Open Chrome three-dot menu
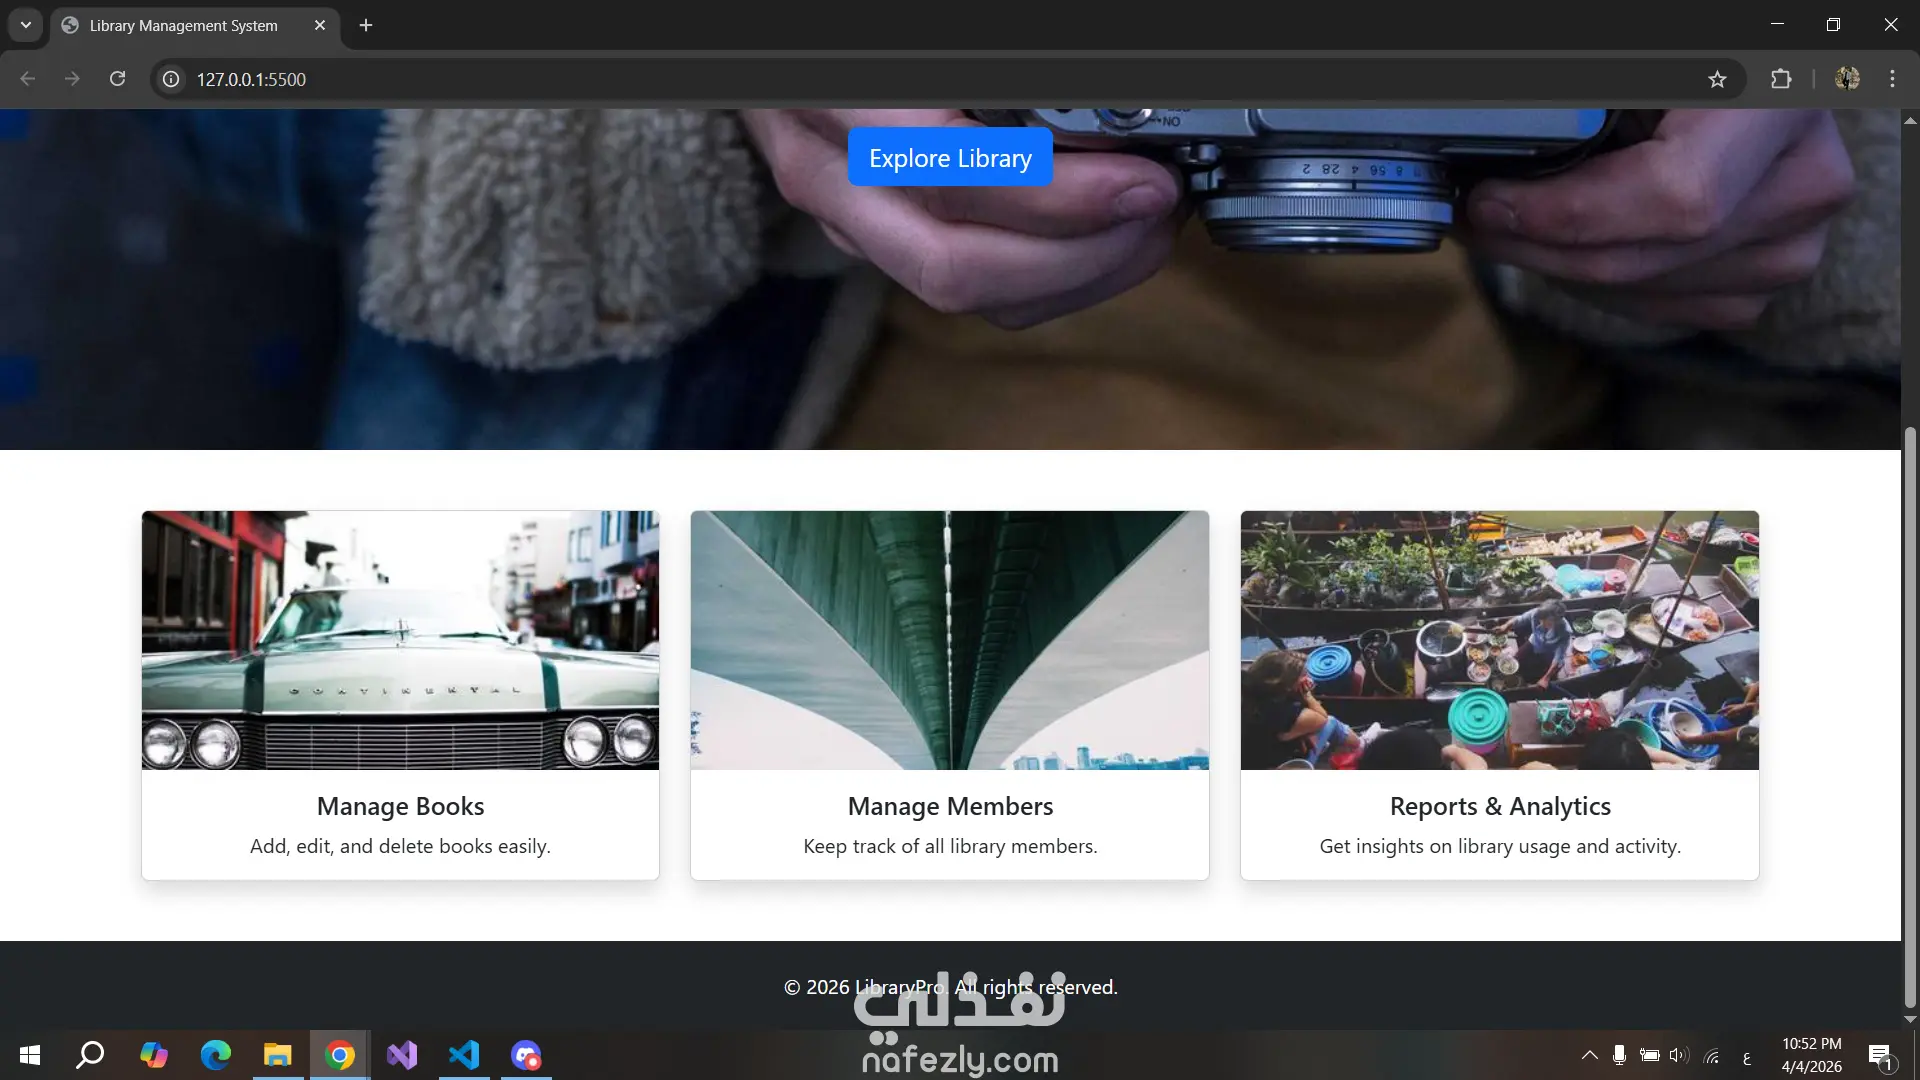1920x1080 pixels. tap(1891, 79)
